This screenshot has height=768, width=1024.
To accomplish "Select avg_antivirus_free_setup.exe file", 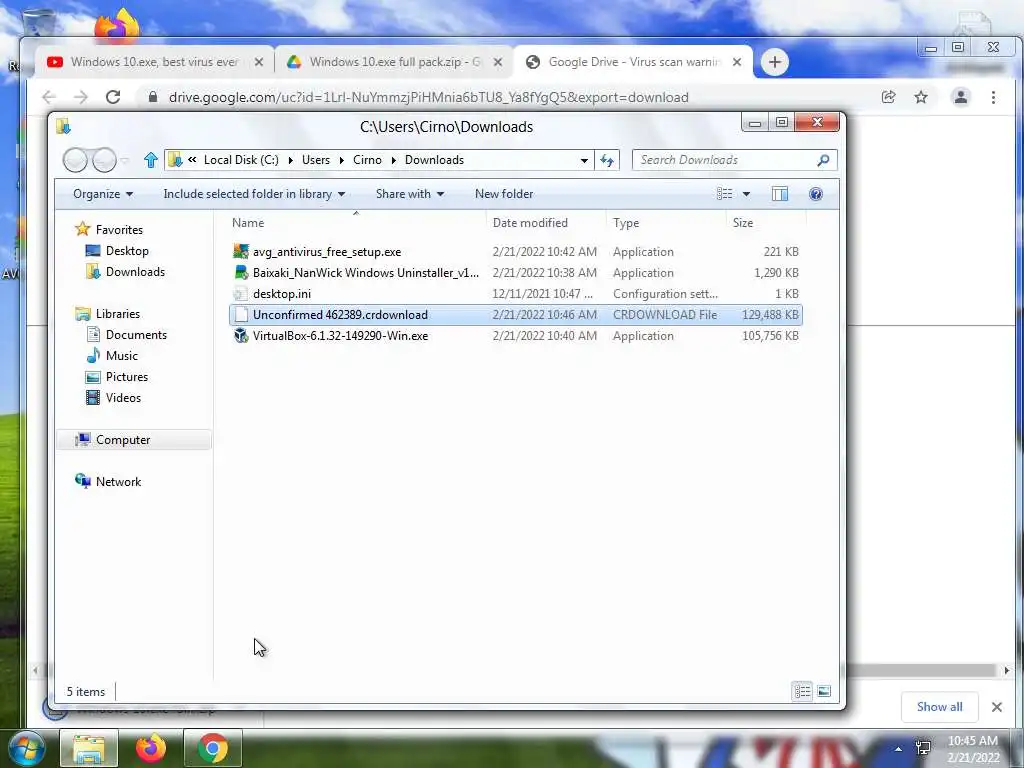I will click(515, 251).
